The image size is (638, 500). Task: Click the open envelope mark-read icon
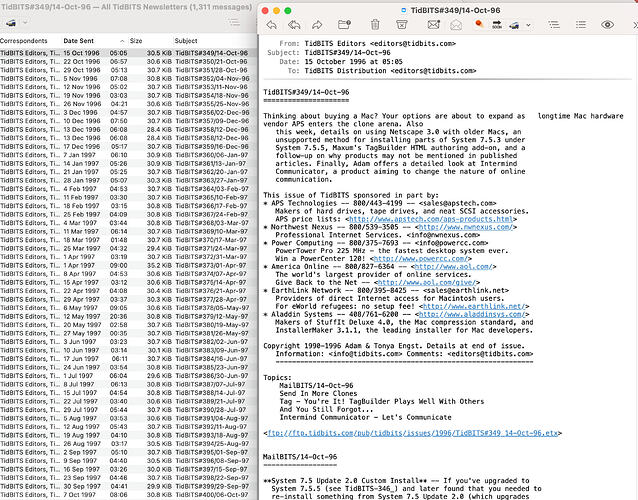[x=456, y=25]
